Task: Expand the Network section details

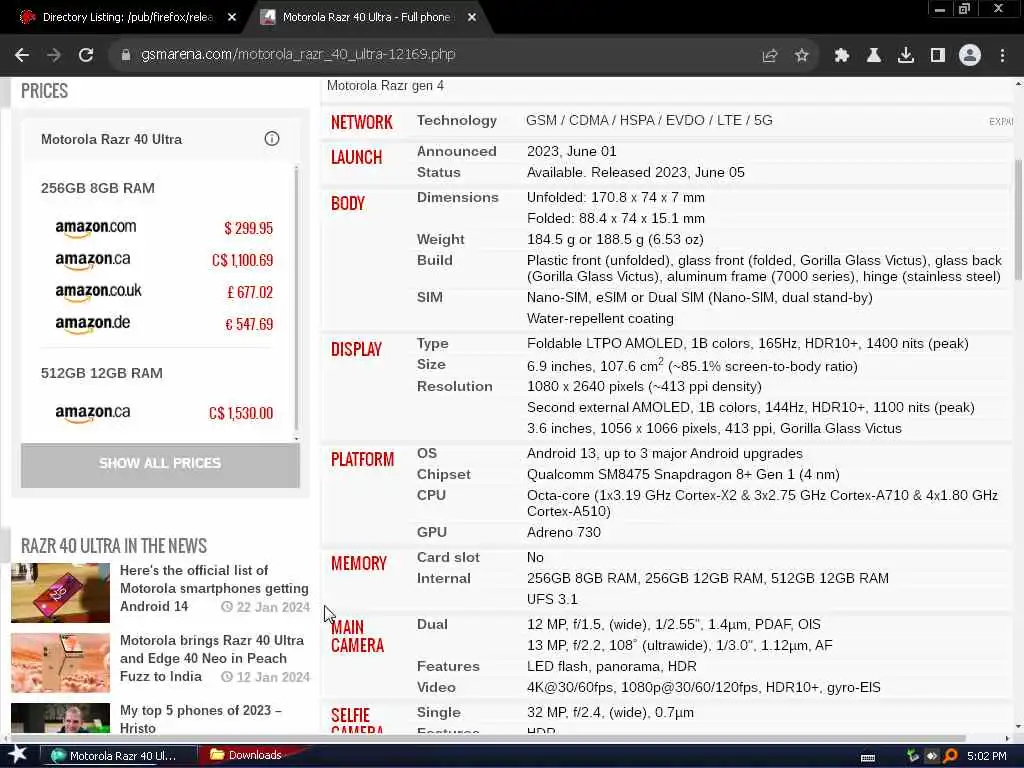Action: pyautogui.click(x=1000, y=121)
